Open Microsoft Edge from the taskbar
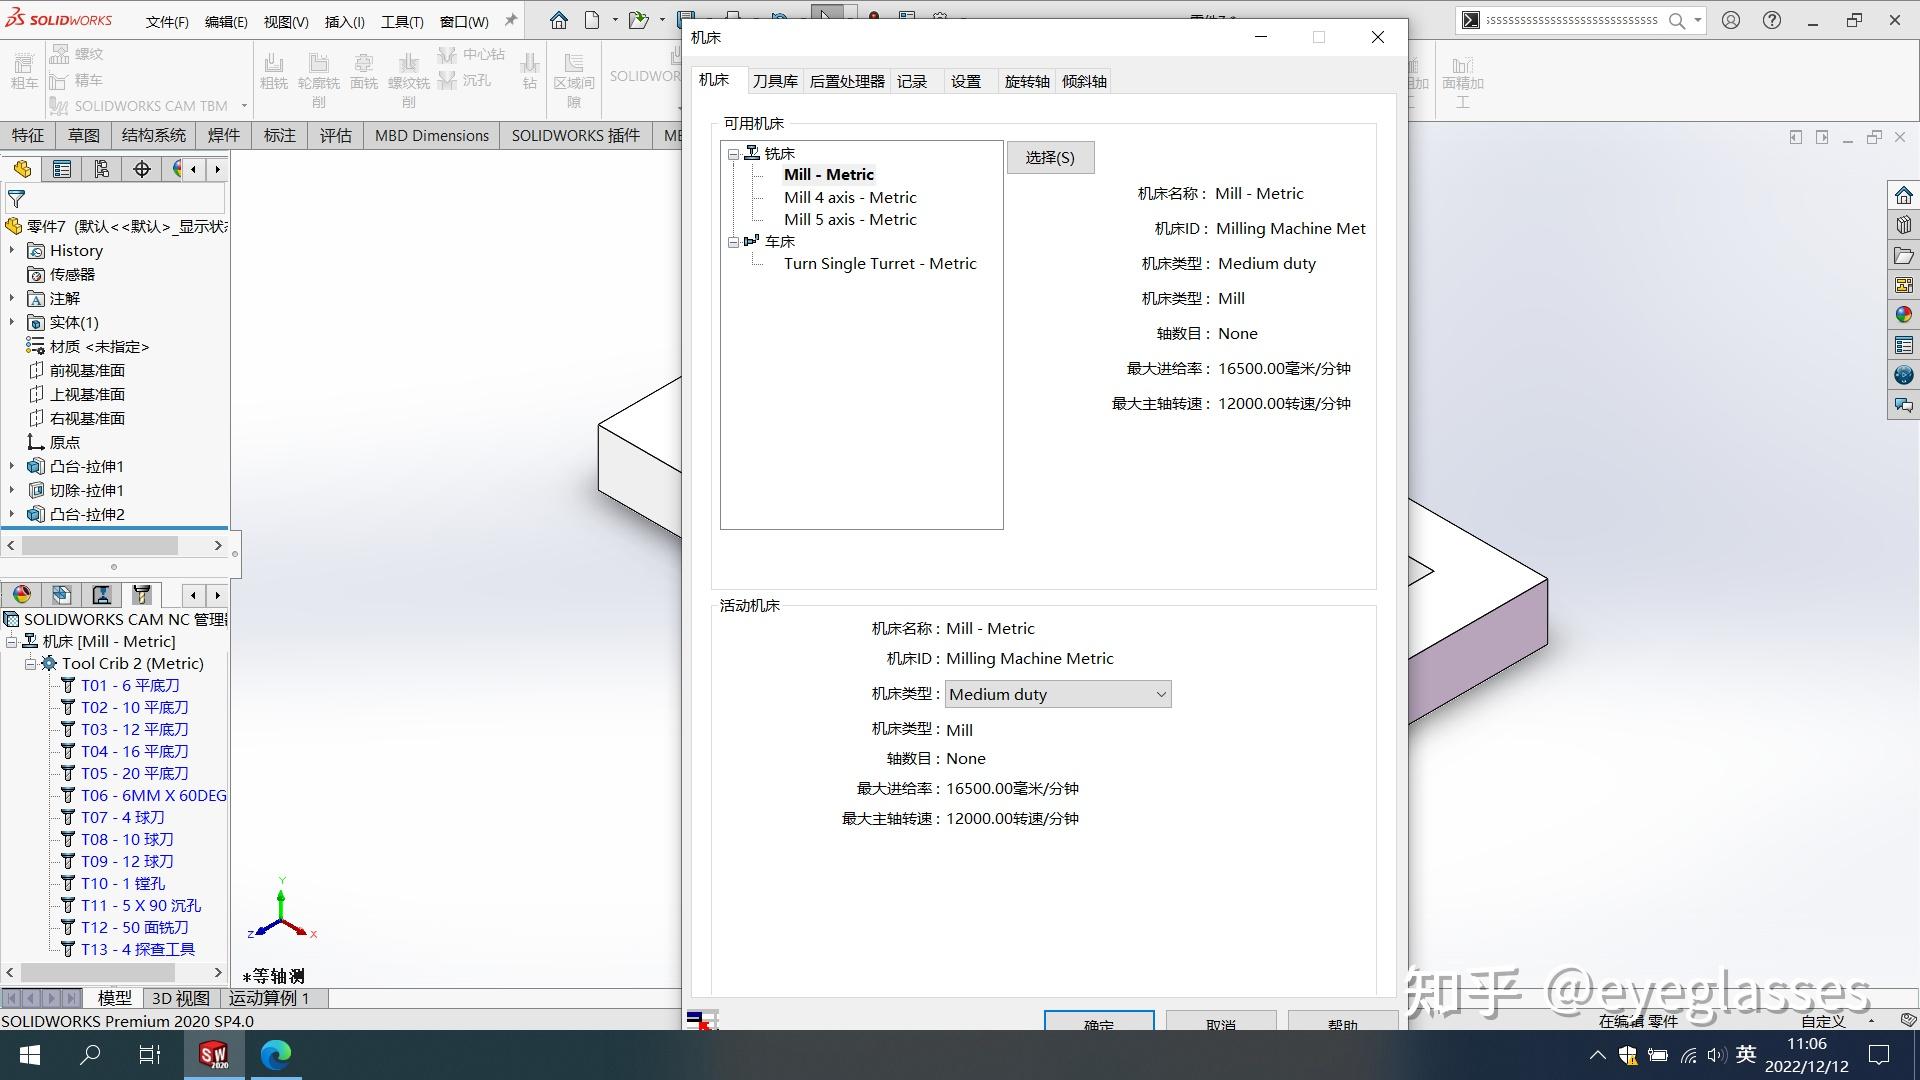This screenshot has height=1080, width=1920. tap(276, 1054)
